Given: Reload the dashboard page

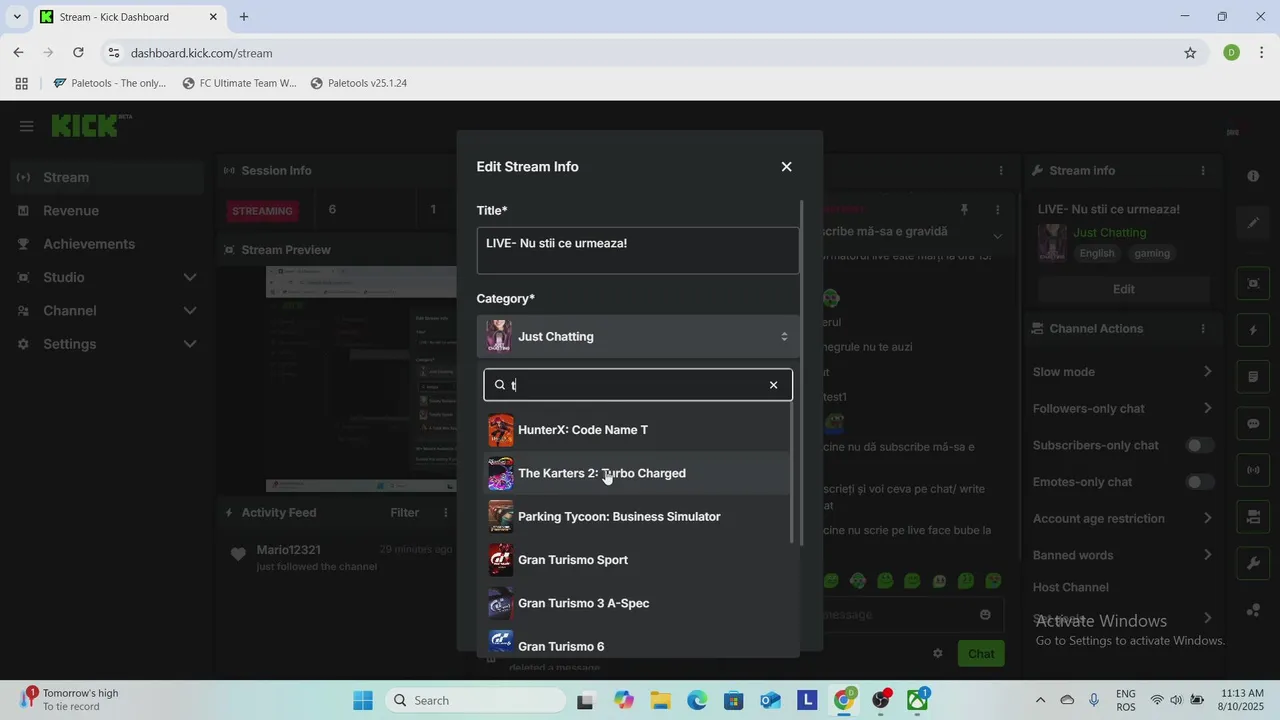Looking at the screenshot, I should tap(78, 53).
